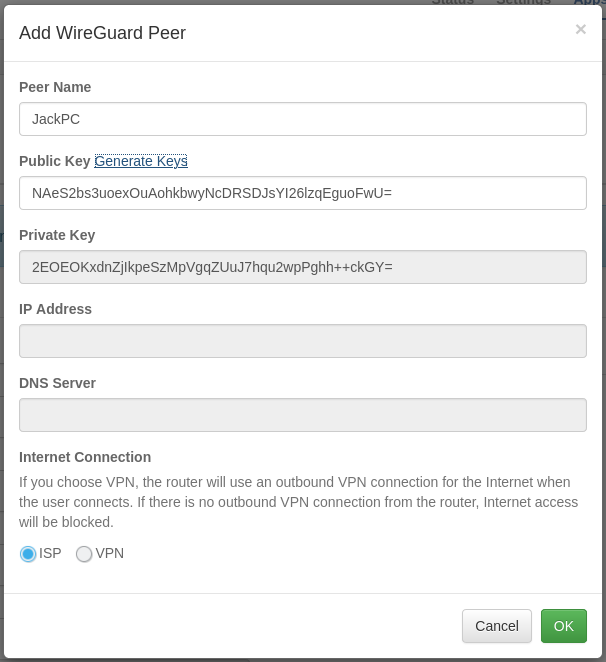Click the 'Public Key' label text
606x662 pixels.
[x=55, y=161]
